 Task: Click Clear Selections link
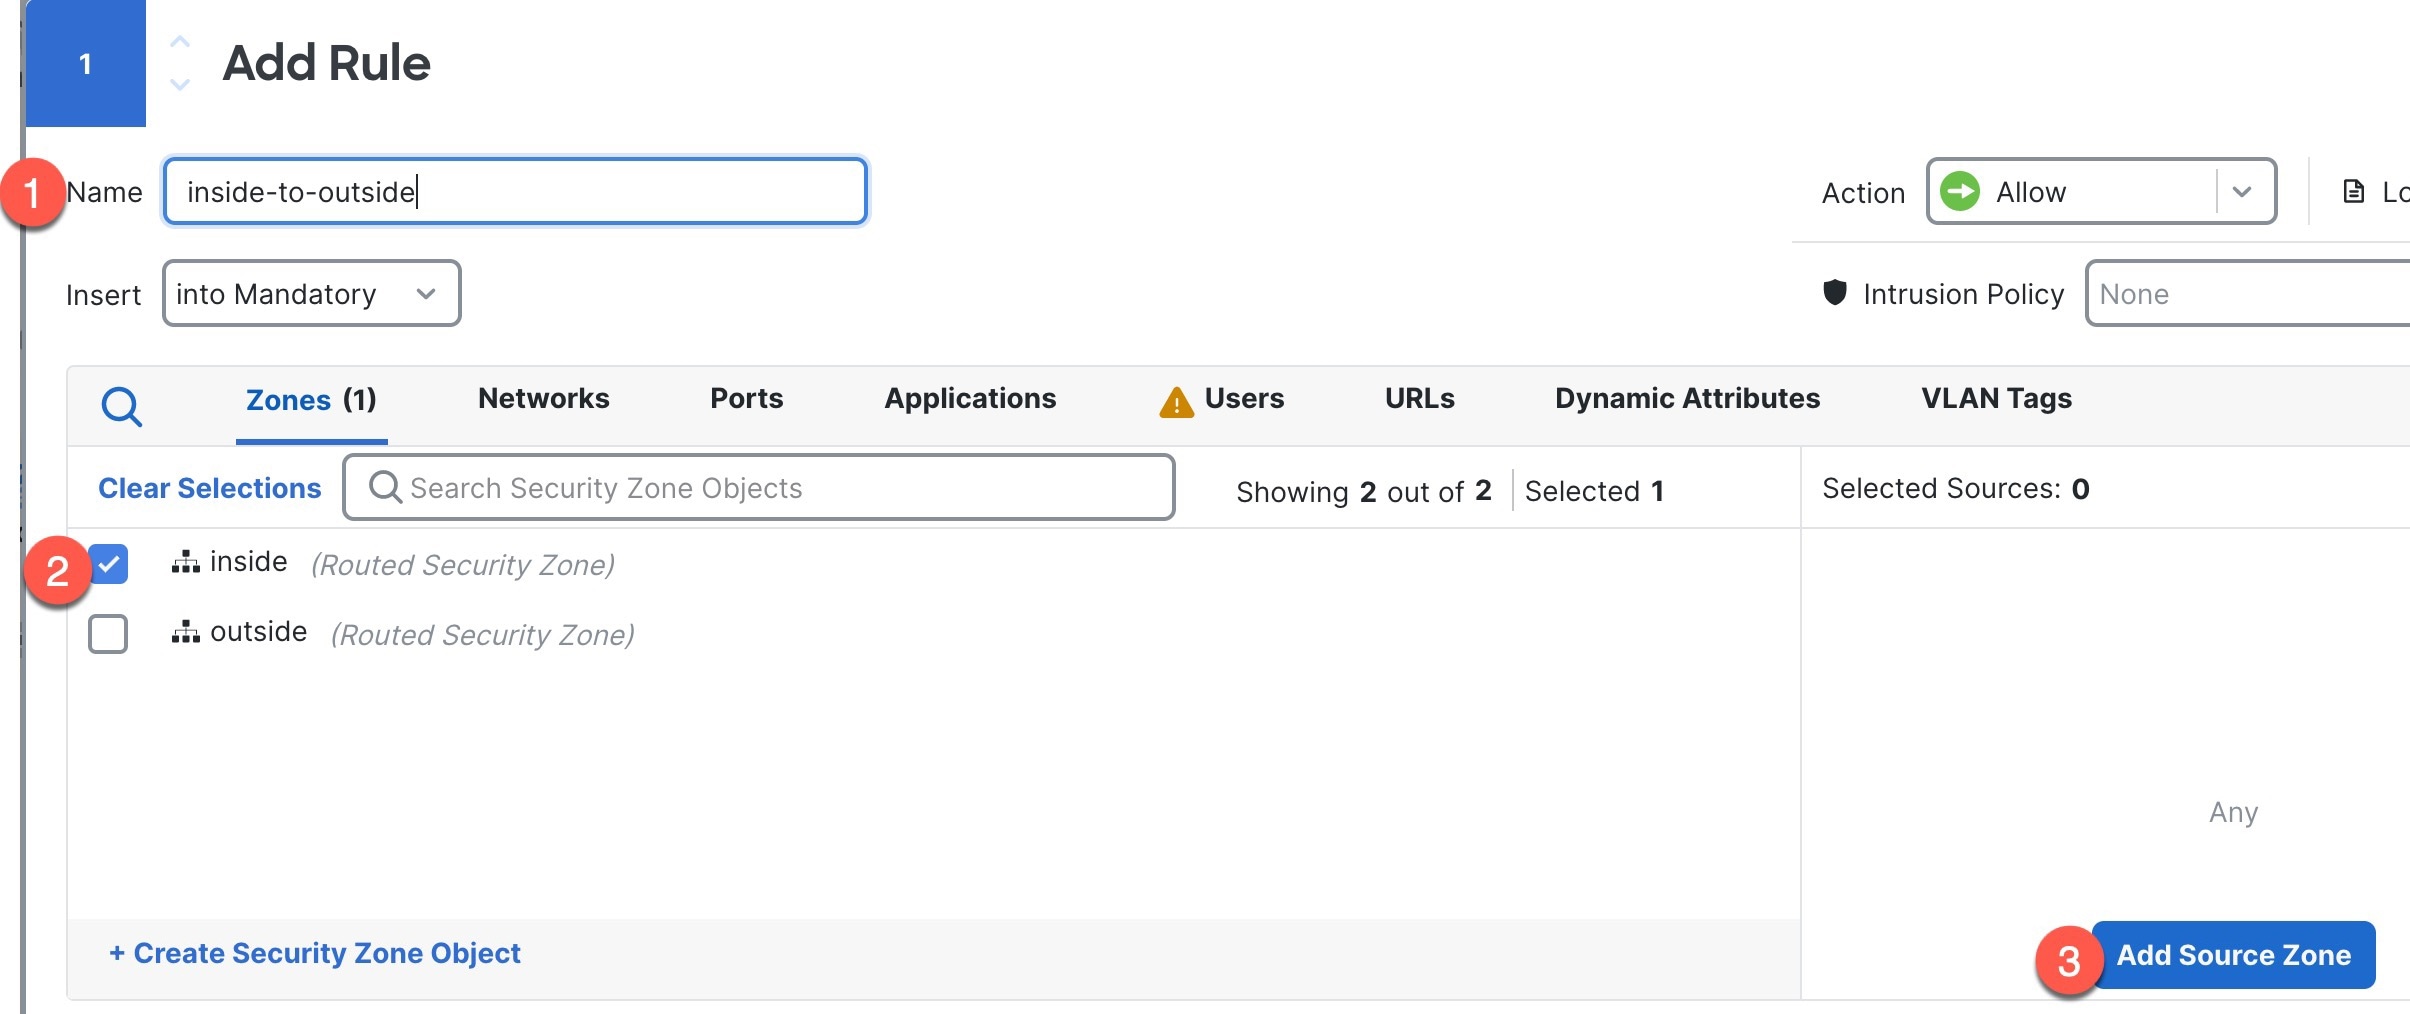click(209, 488)
